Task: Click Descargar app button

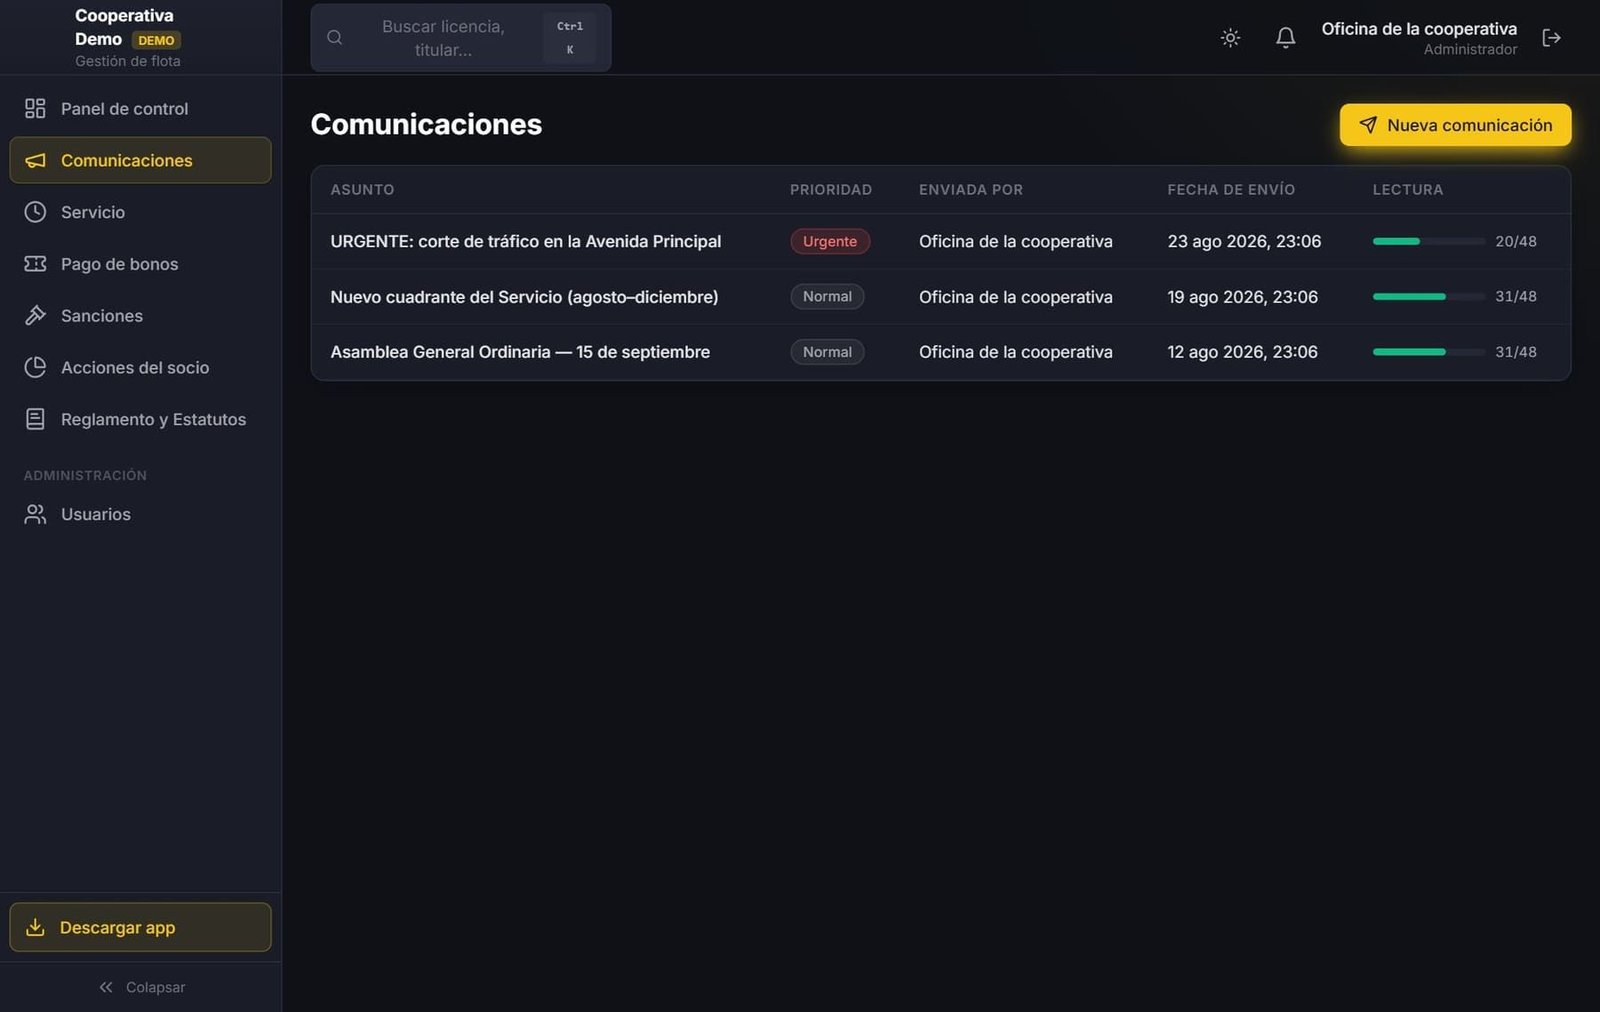Action: tap(140, 927)
